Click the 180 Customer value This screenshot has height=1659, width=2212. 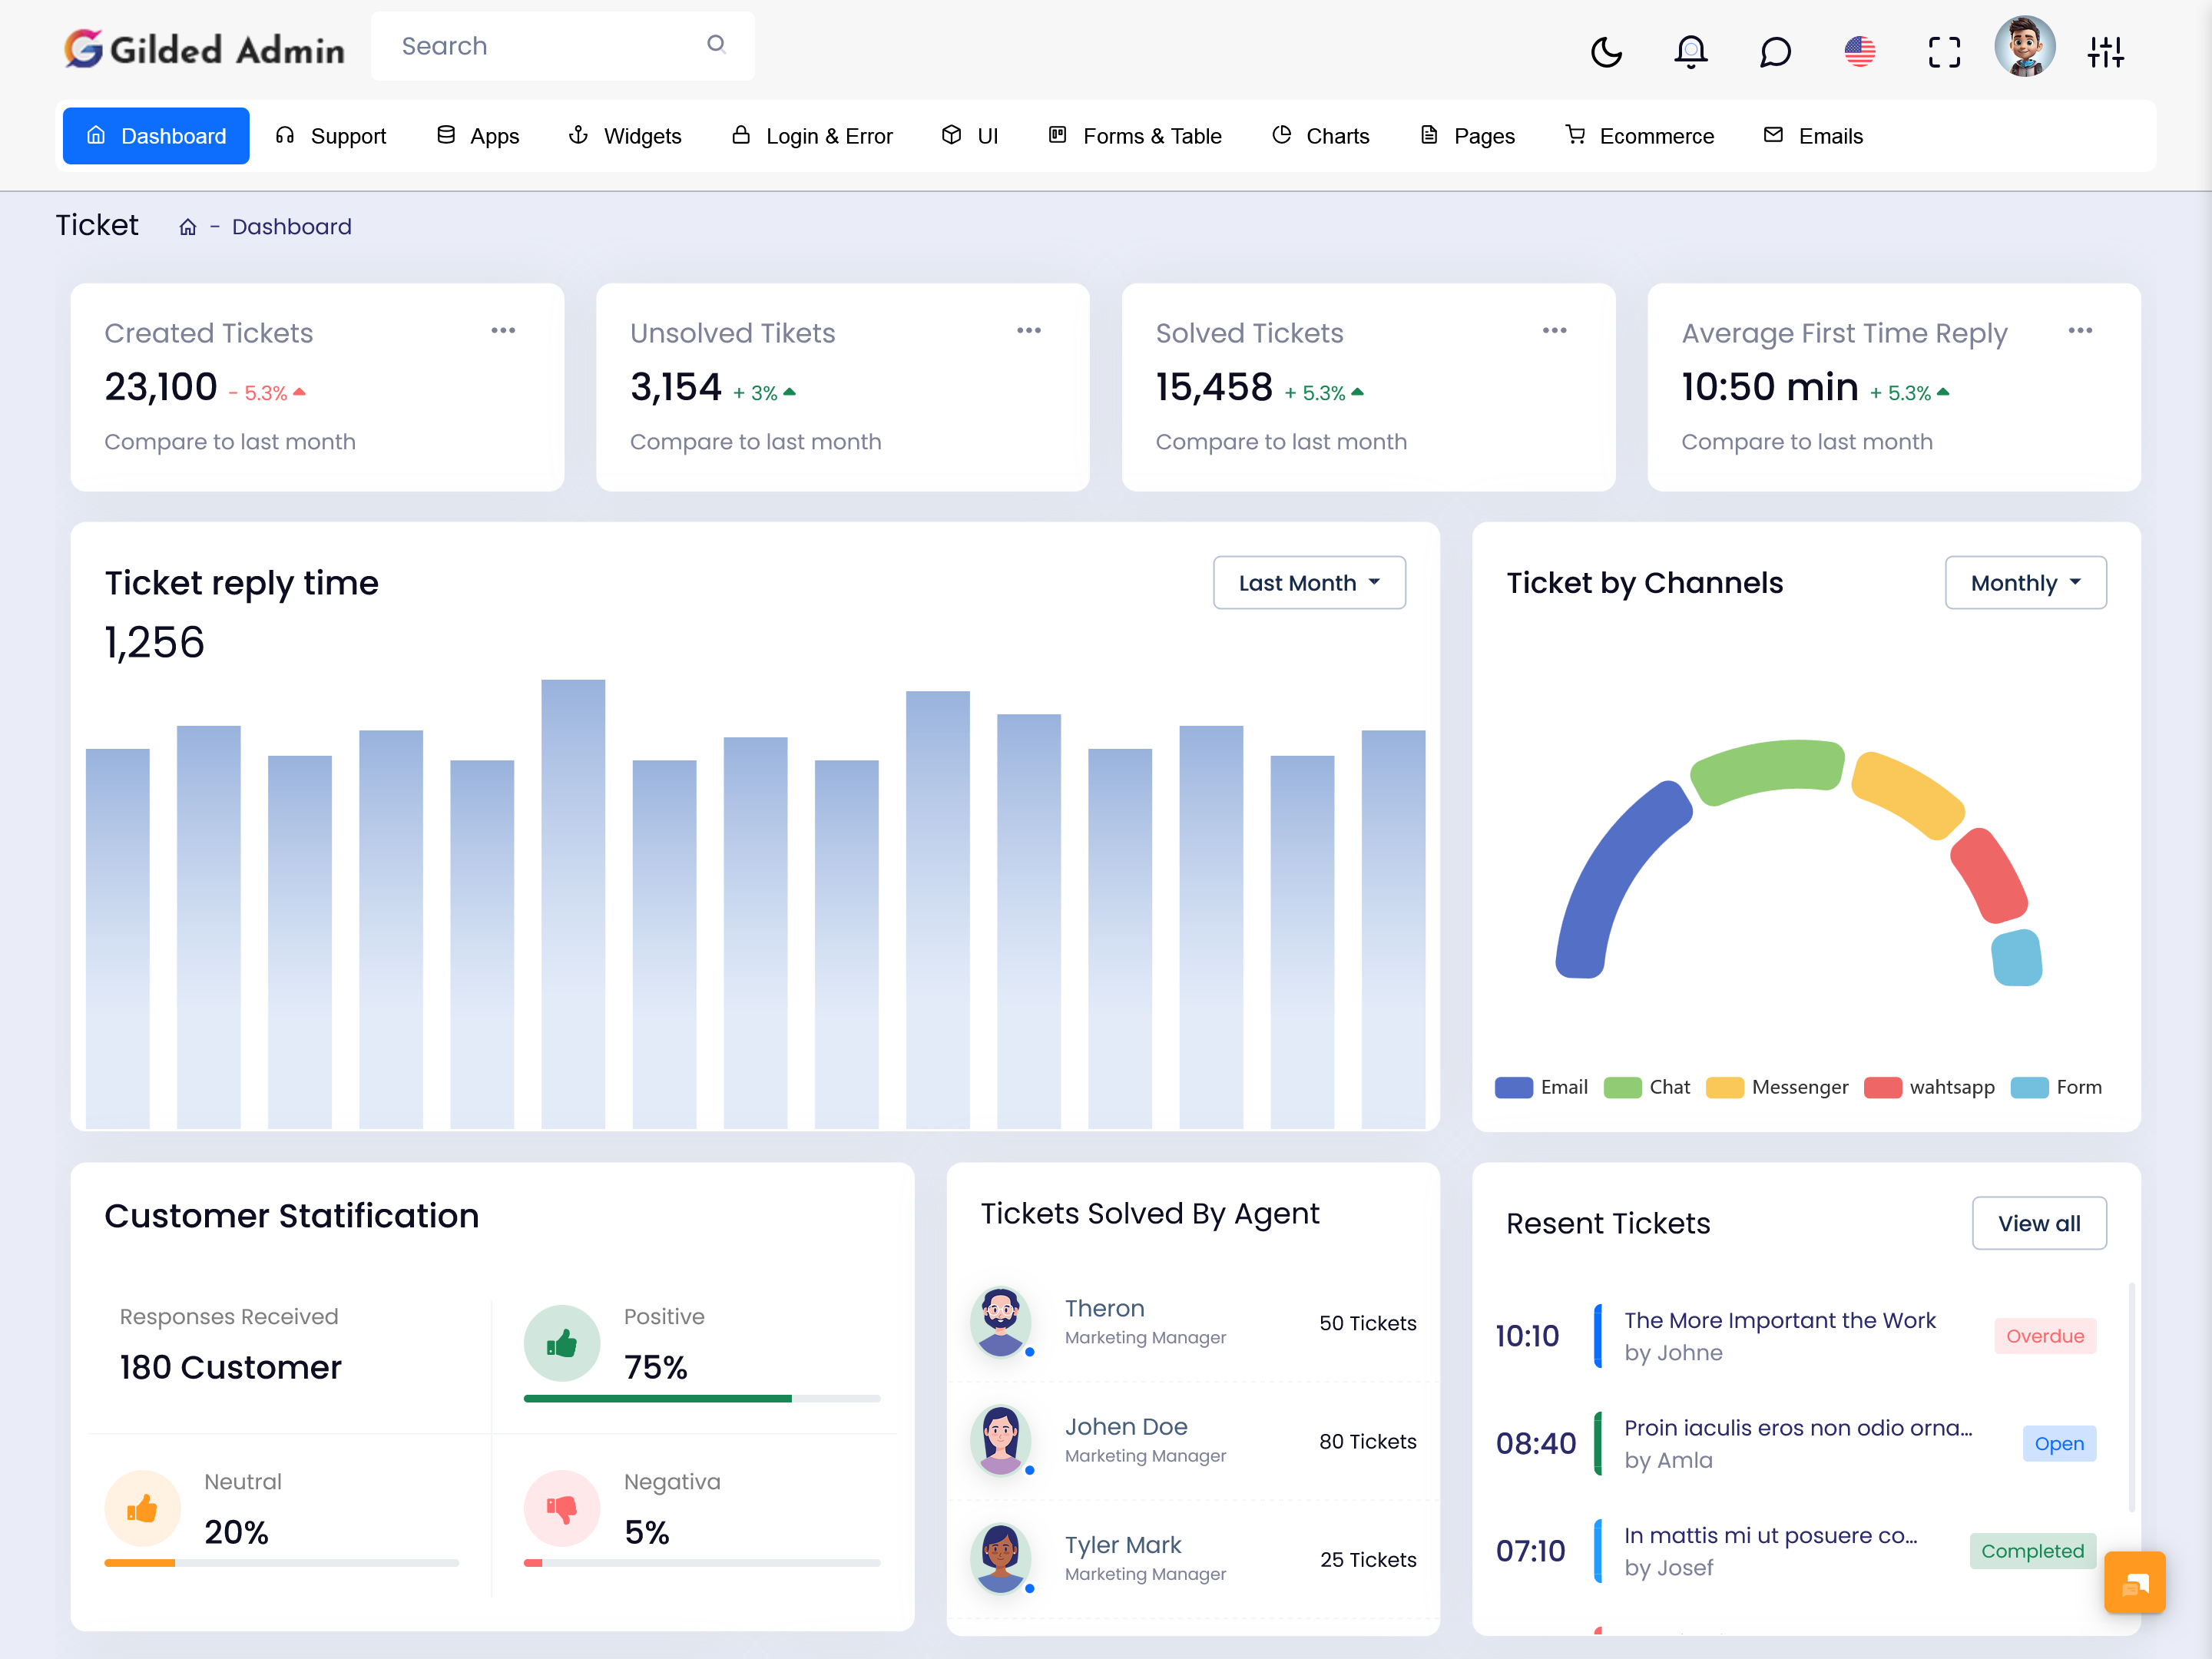(231, 1367)
